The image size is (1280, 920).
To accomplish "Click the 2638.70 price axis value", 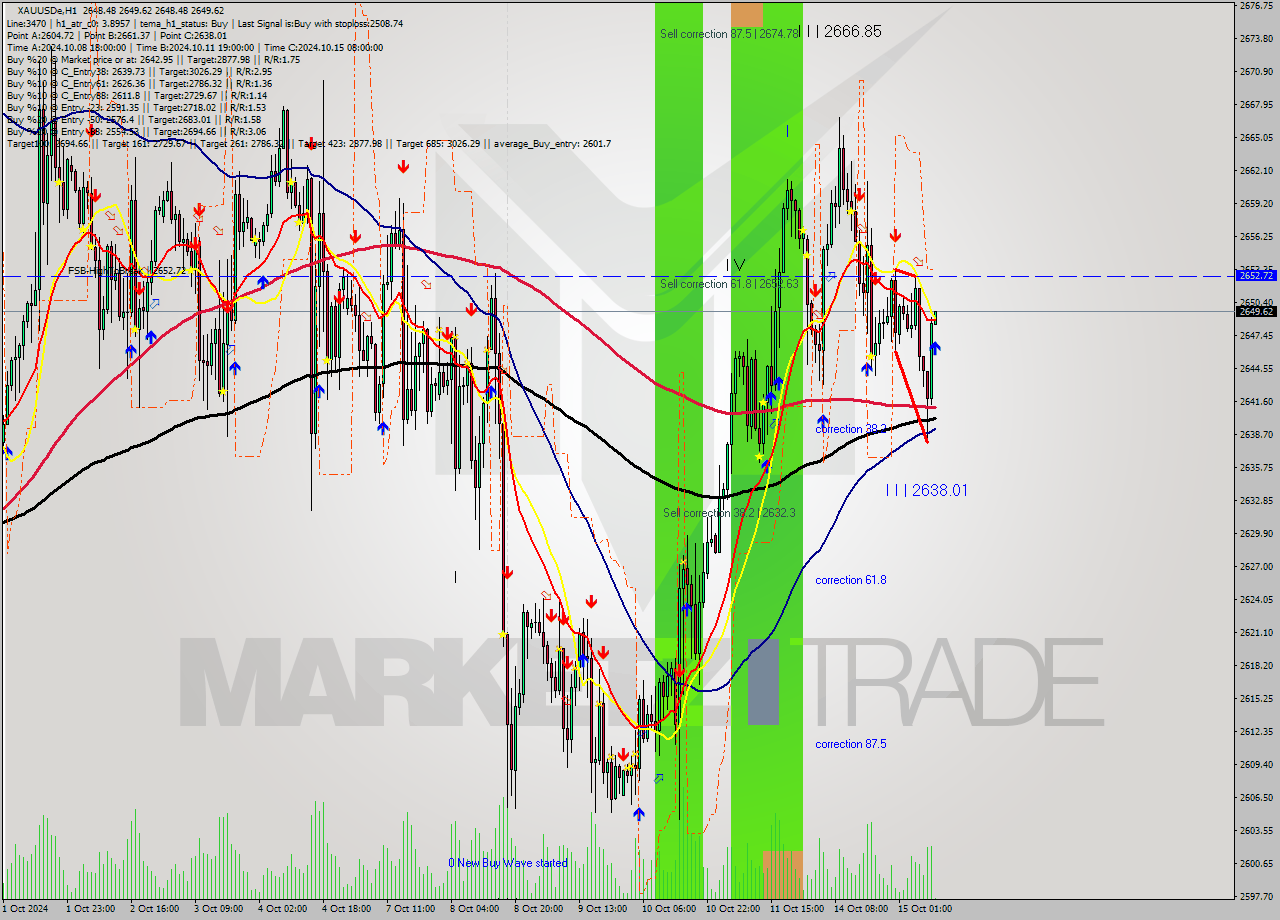I will tap(1256, 434).
